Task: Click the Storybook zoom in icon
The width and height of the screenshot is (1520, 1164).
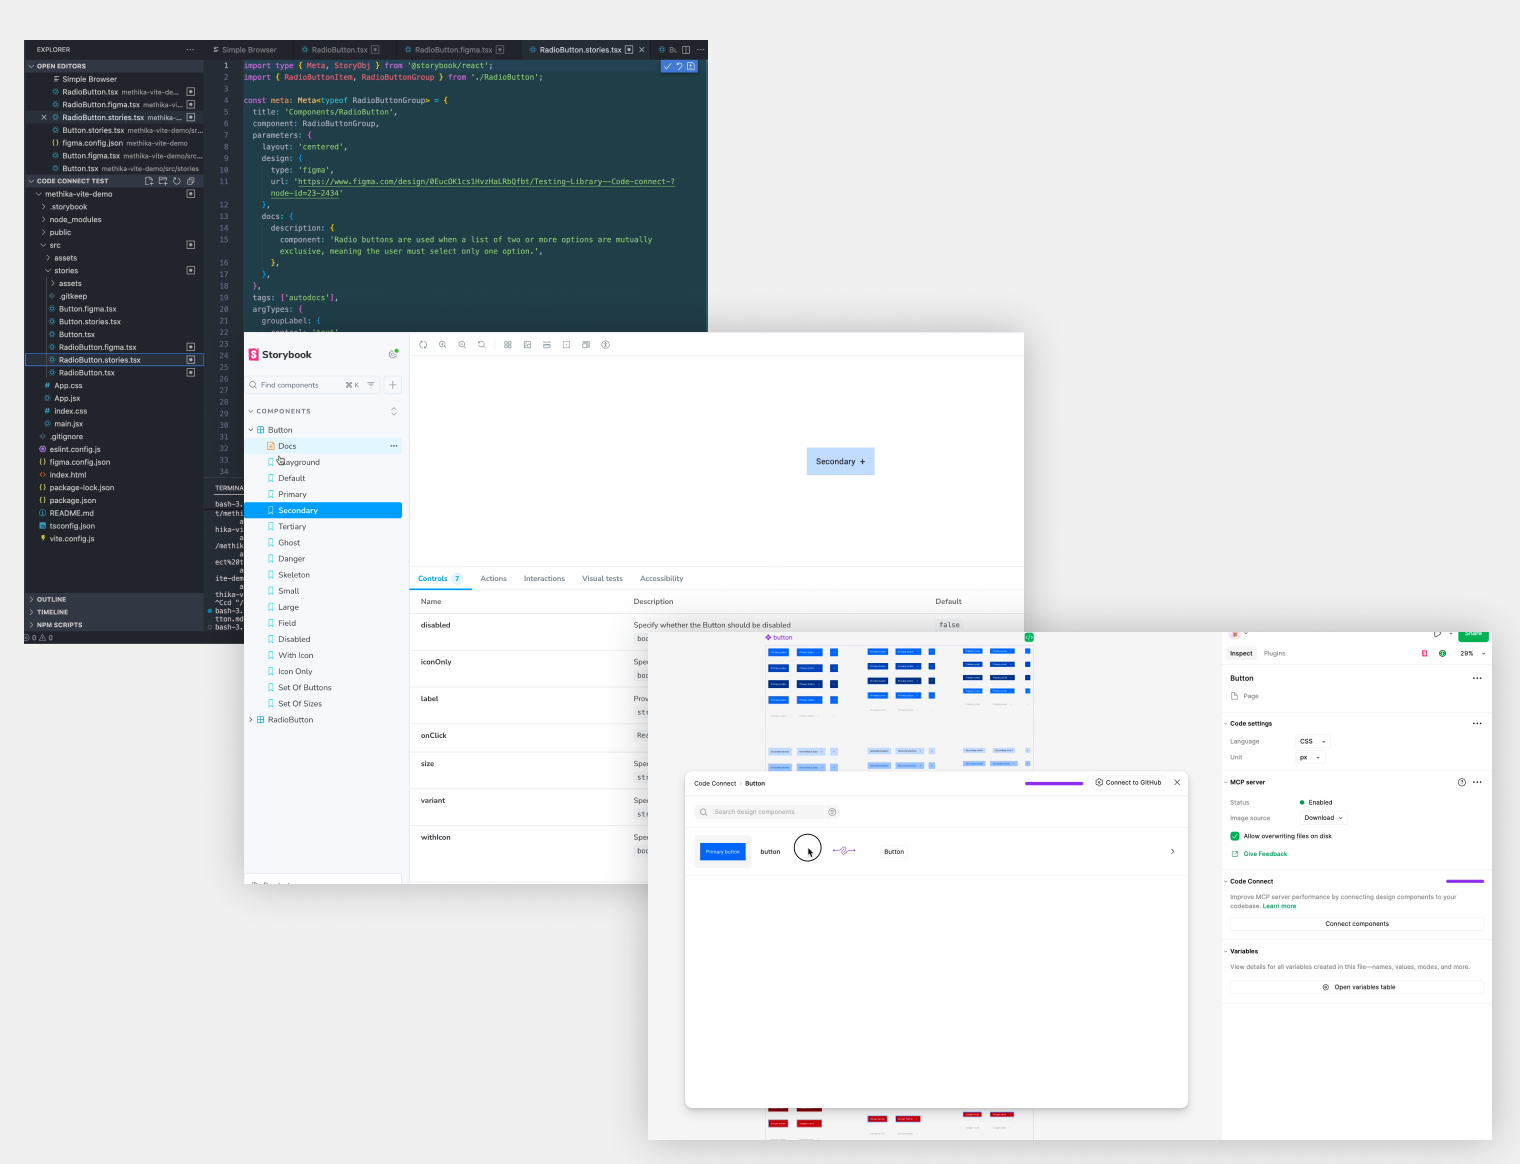Action: click(x=442, y=345)
